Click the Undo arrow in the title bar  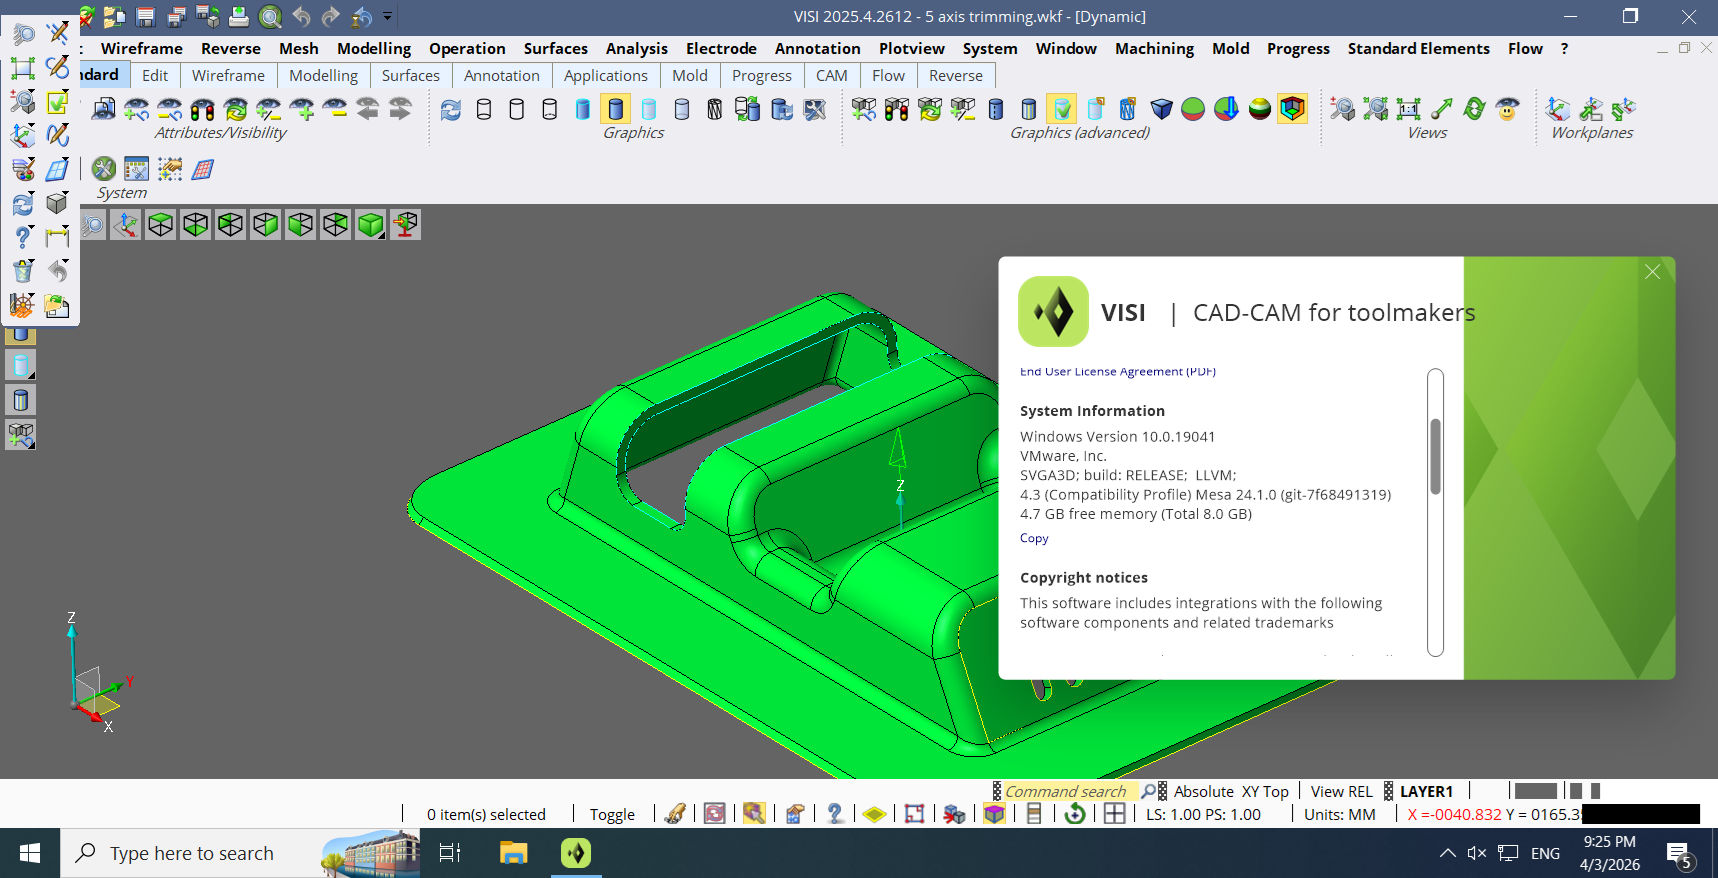point(301,16)
